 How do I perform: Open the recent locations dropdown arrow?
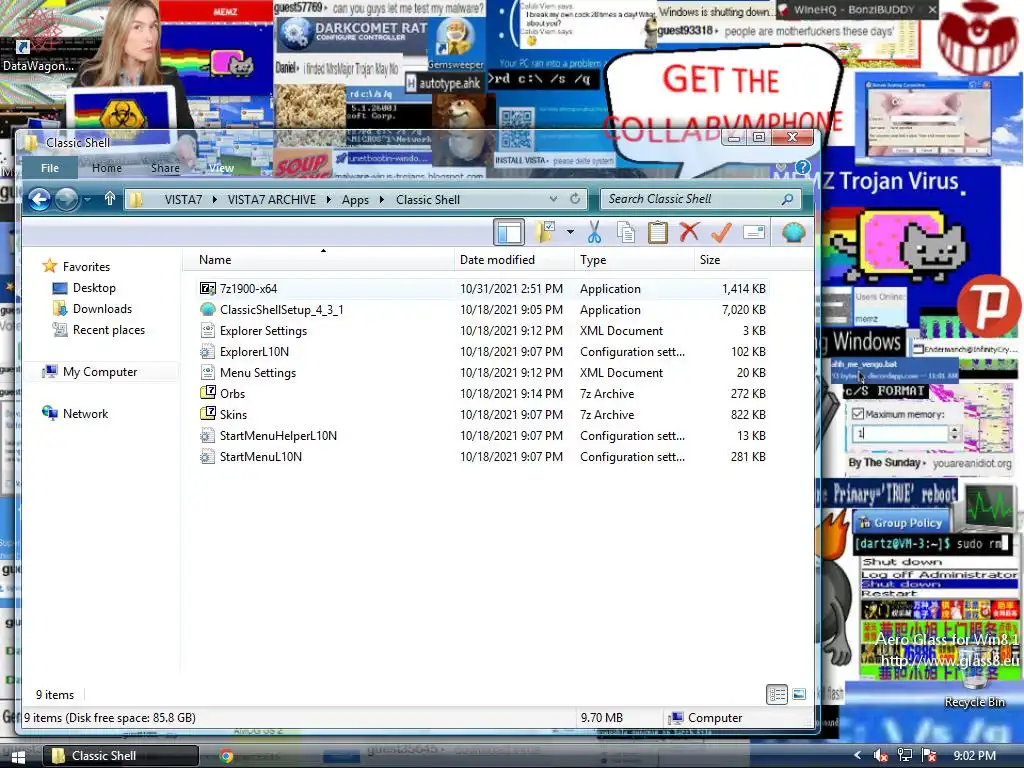88,199
